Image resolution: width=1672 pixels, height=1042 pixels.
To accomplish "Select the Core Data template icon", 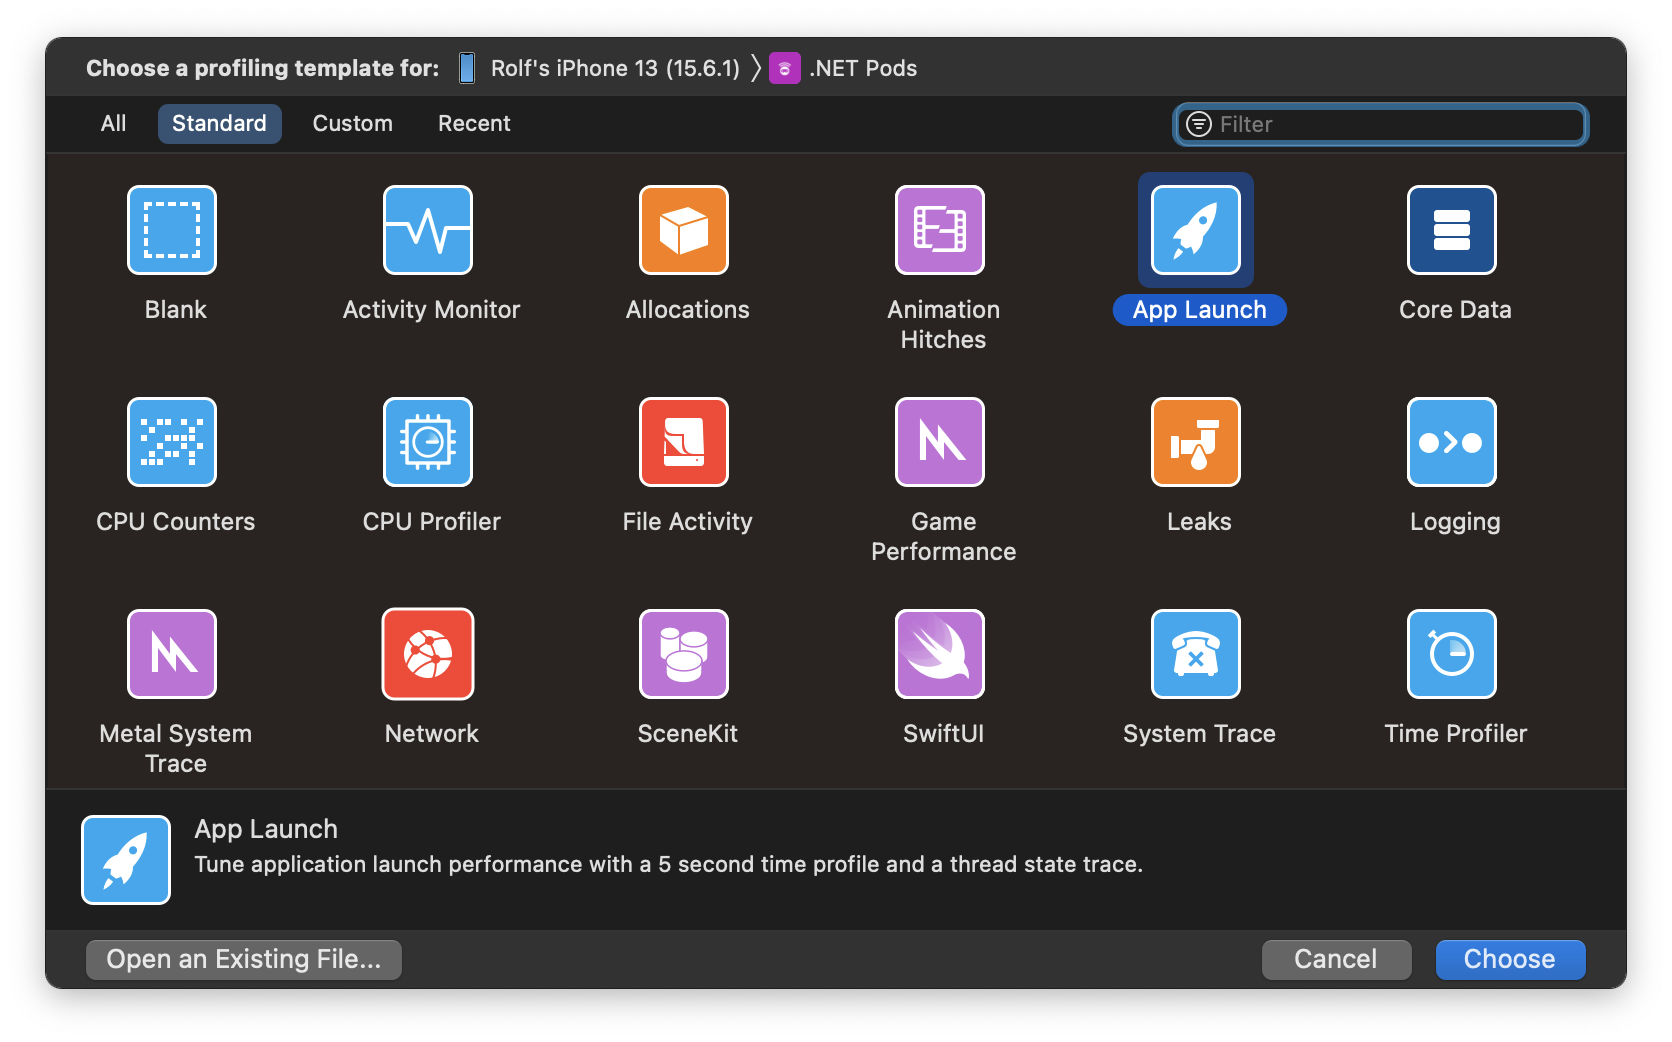I will [1452, 230].
